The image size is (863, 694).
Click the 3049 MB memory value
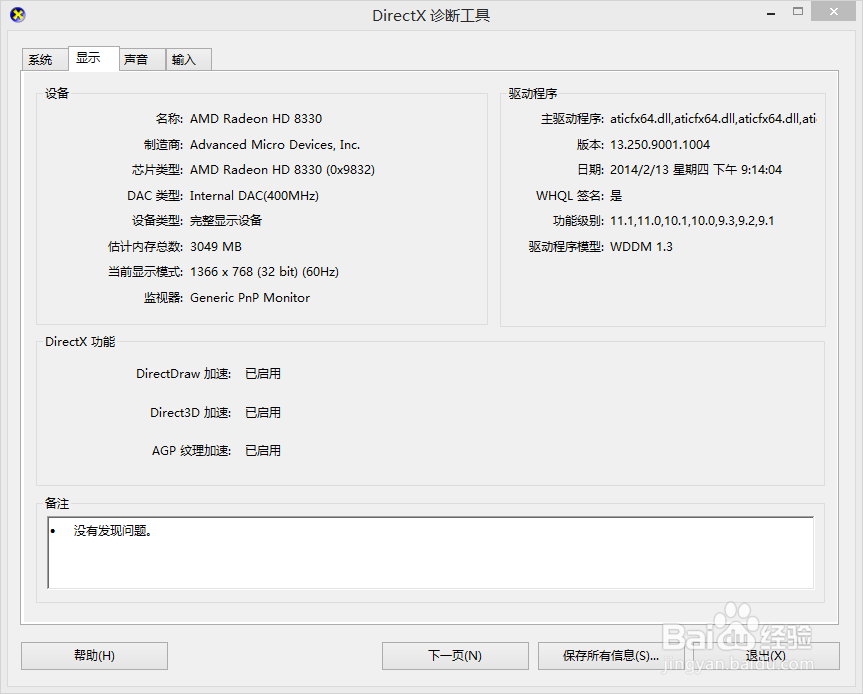pos(216,247)
